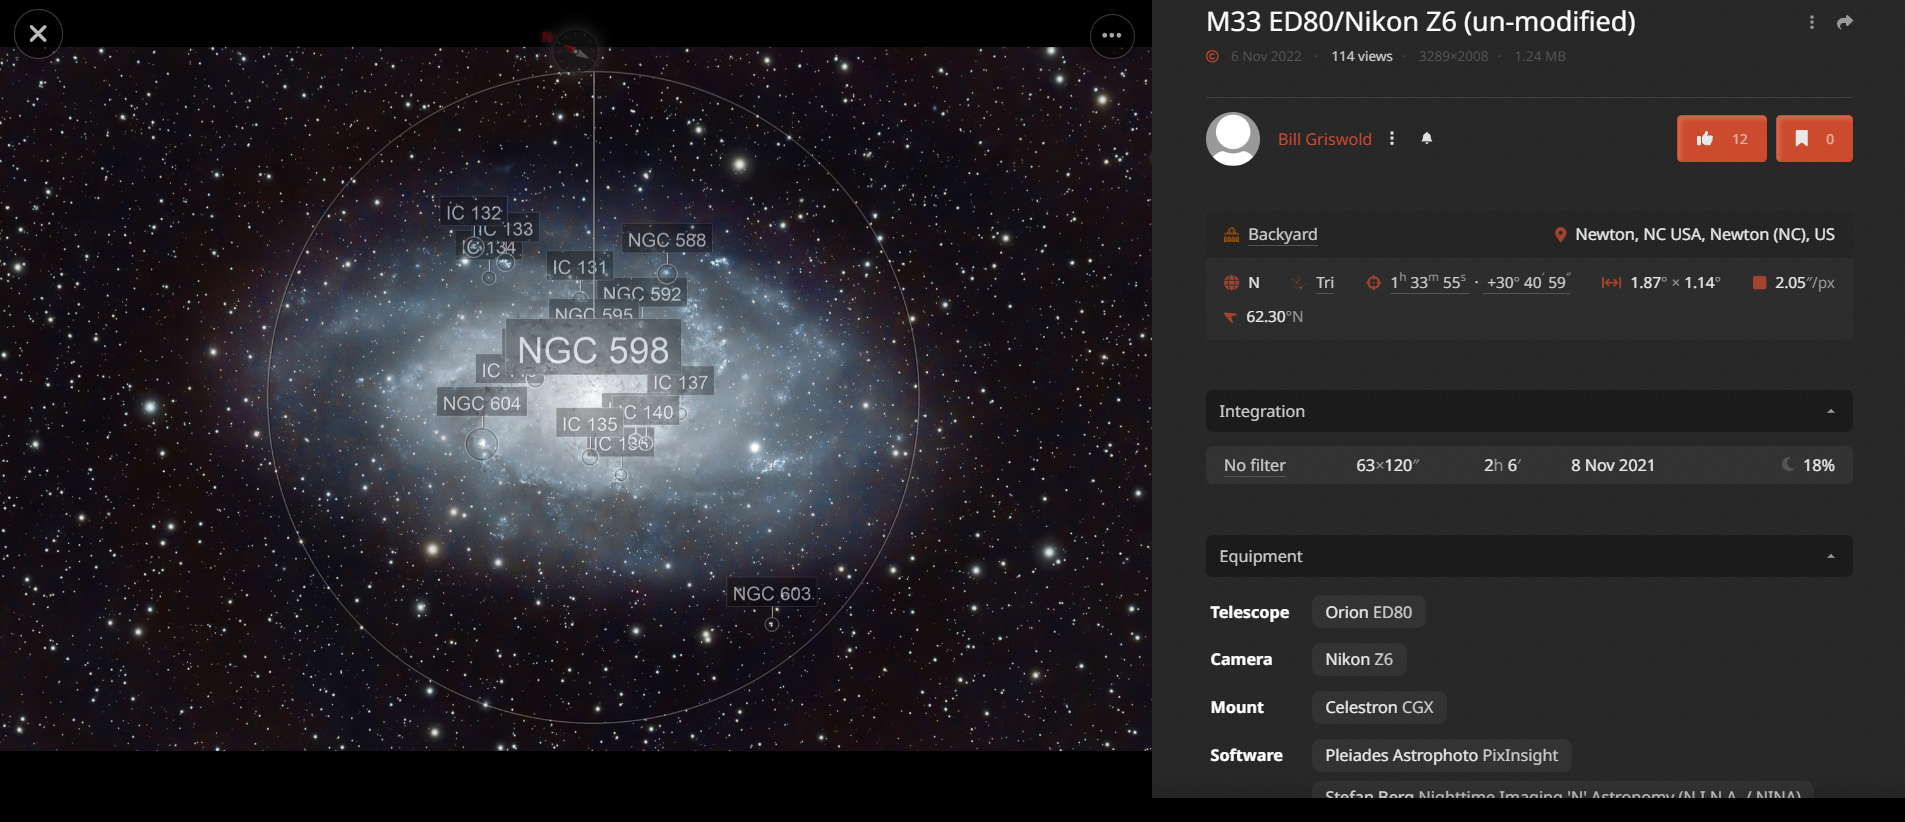Image resolution: width=1905 pixels, height=822 pixels.
Task: Open the Tri constellation link
Action: pos(1325,283)
